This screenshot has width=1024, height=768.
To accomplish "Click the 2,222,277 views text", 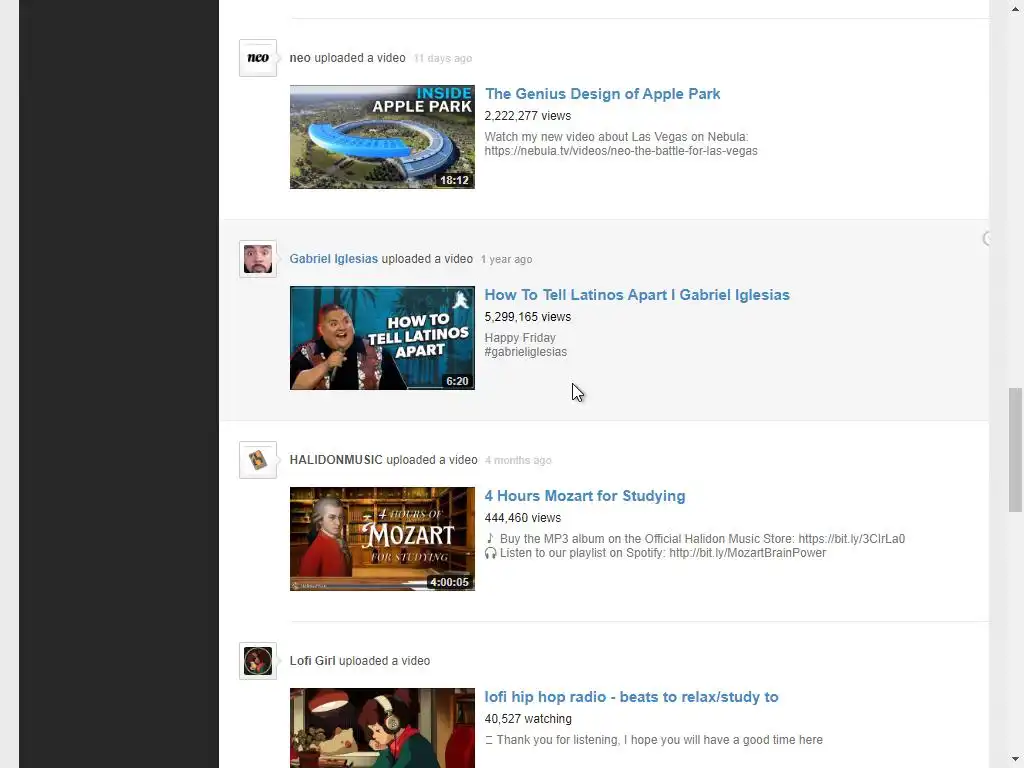I will (x=528, y=116).
